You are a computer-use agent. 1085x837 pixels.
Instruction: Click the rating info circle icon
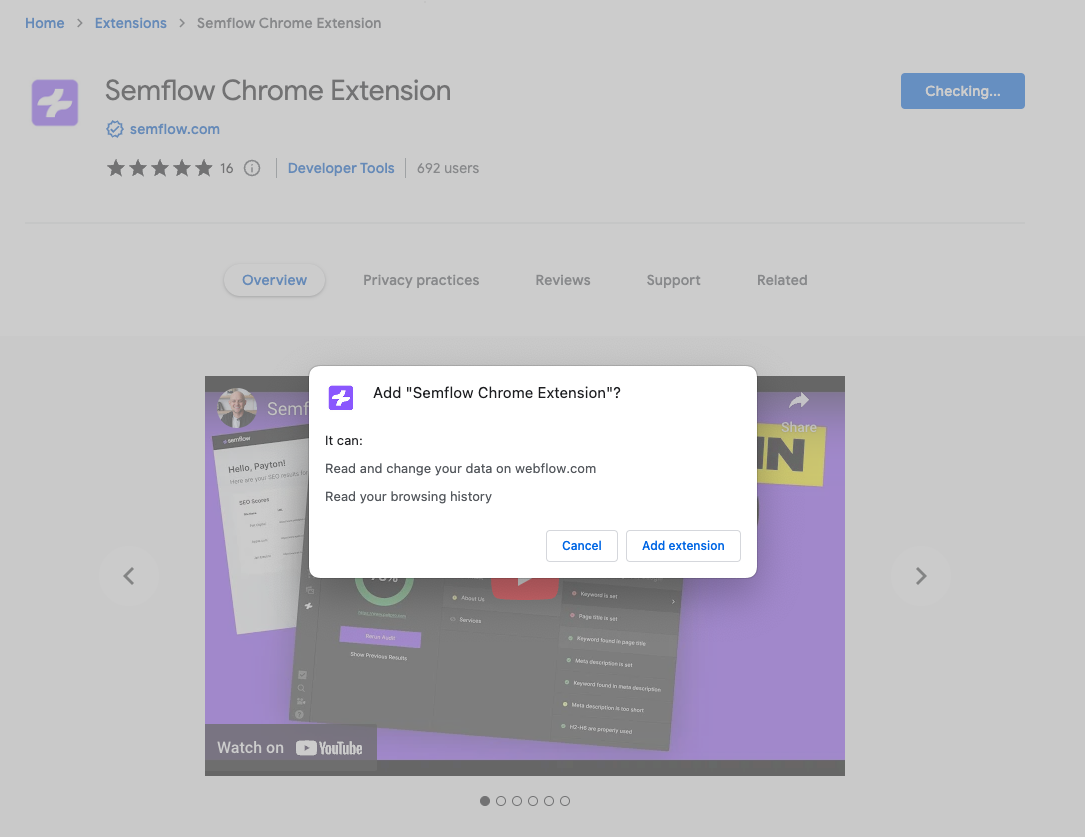coord(251,168)
